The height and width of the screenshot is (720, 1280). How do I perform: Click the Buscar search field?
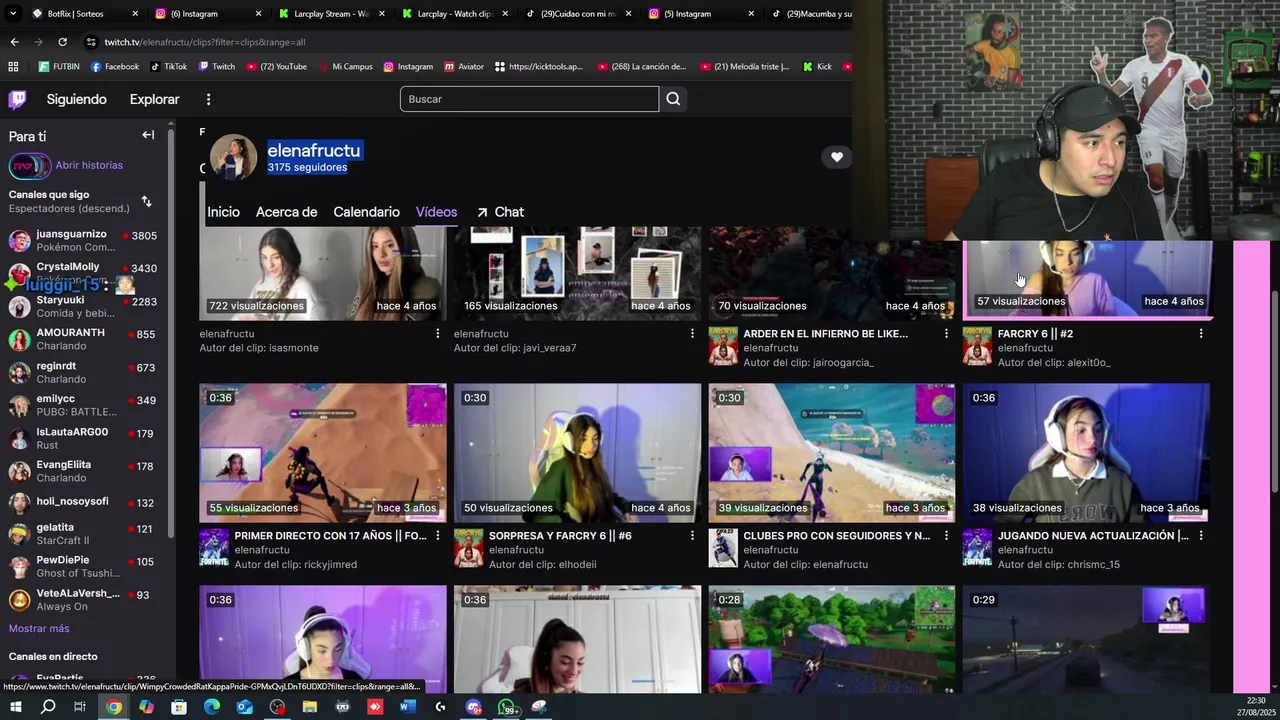point(529,99)
